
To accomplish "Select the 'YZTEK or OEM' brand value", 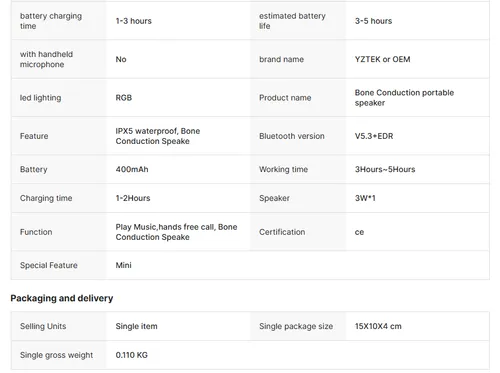I will click(x=382, y=59).
